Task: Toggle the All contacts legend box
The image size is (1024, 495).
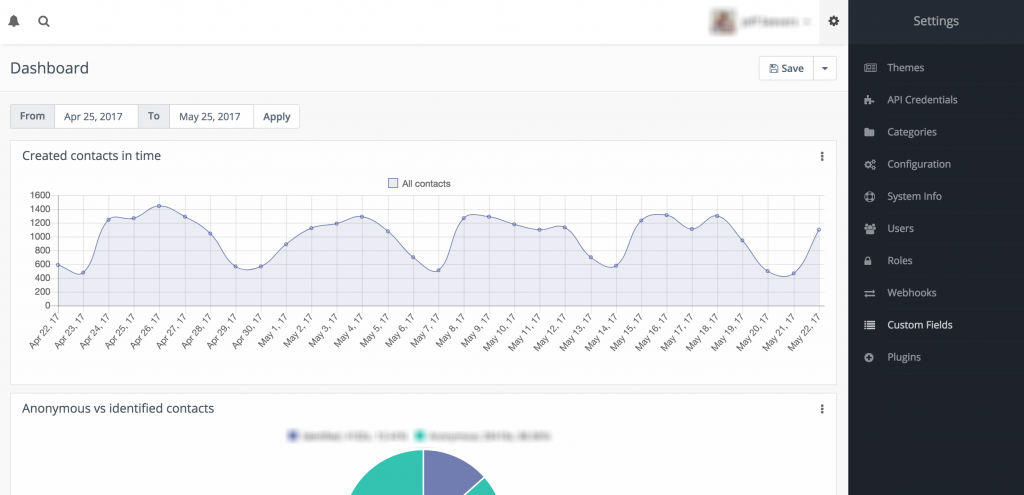Action: pos(393,184)
